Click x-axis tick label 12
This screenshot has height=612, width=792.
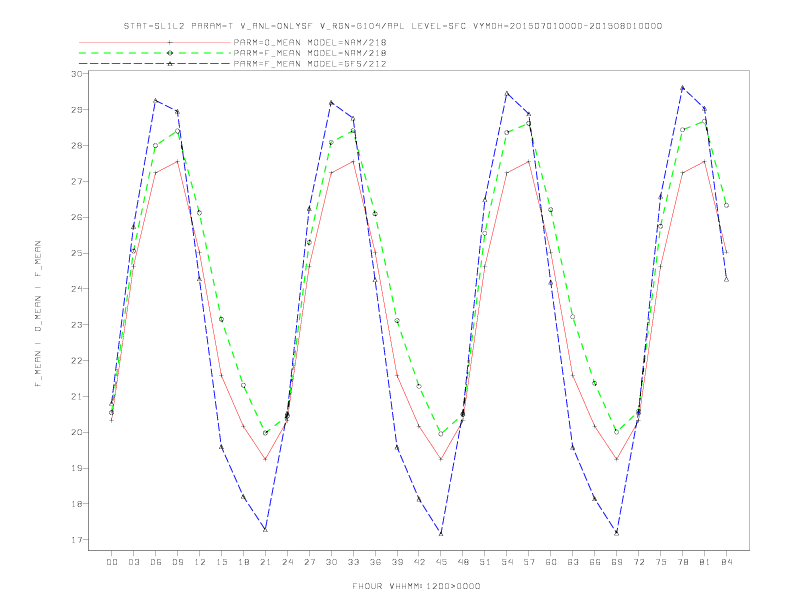point(200,562)
